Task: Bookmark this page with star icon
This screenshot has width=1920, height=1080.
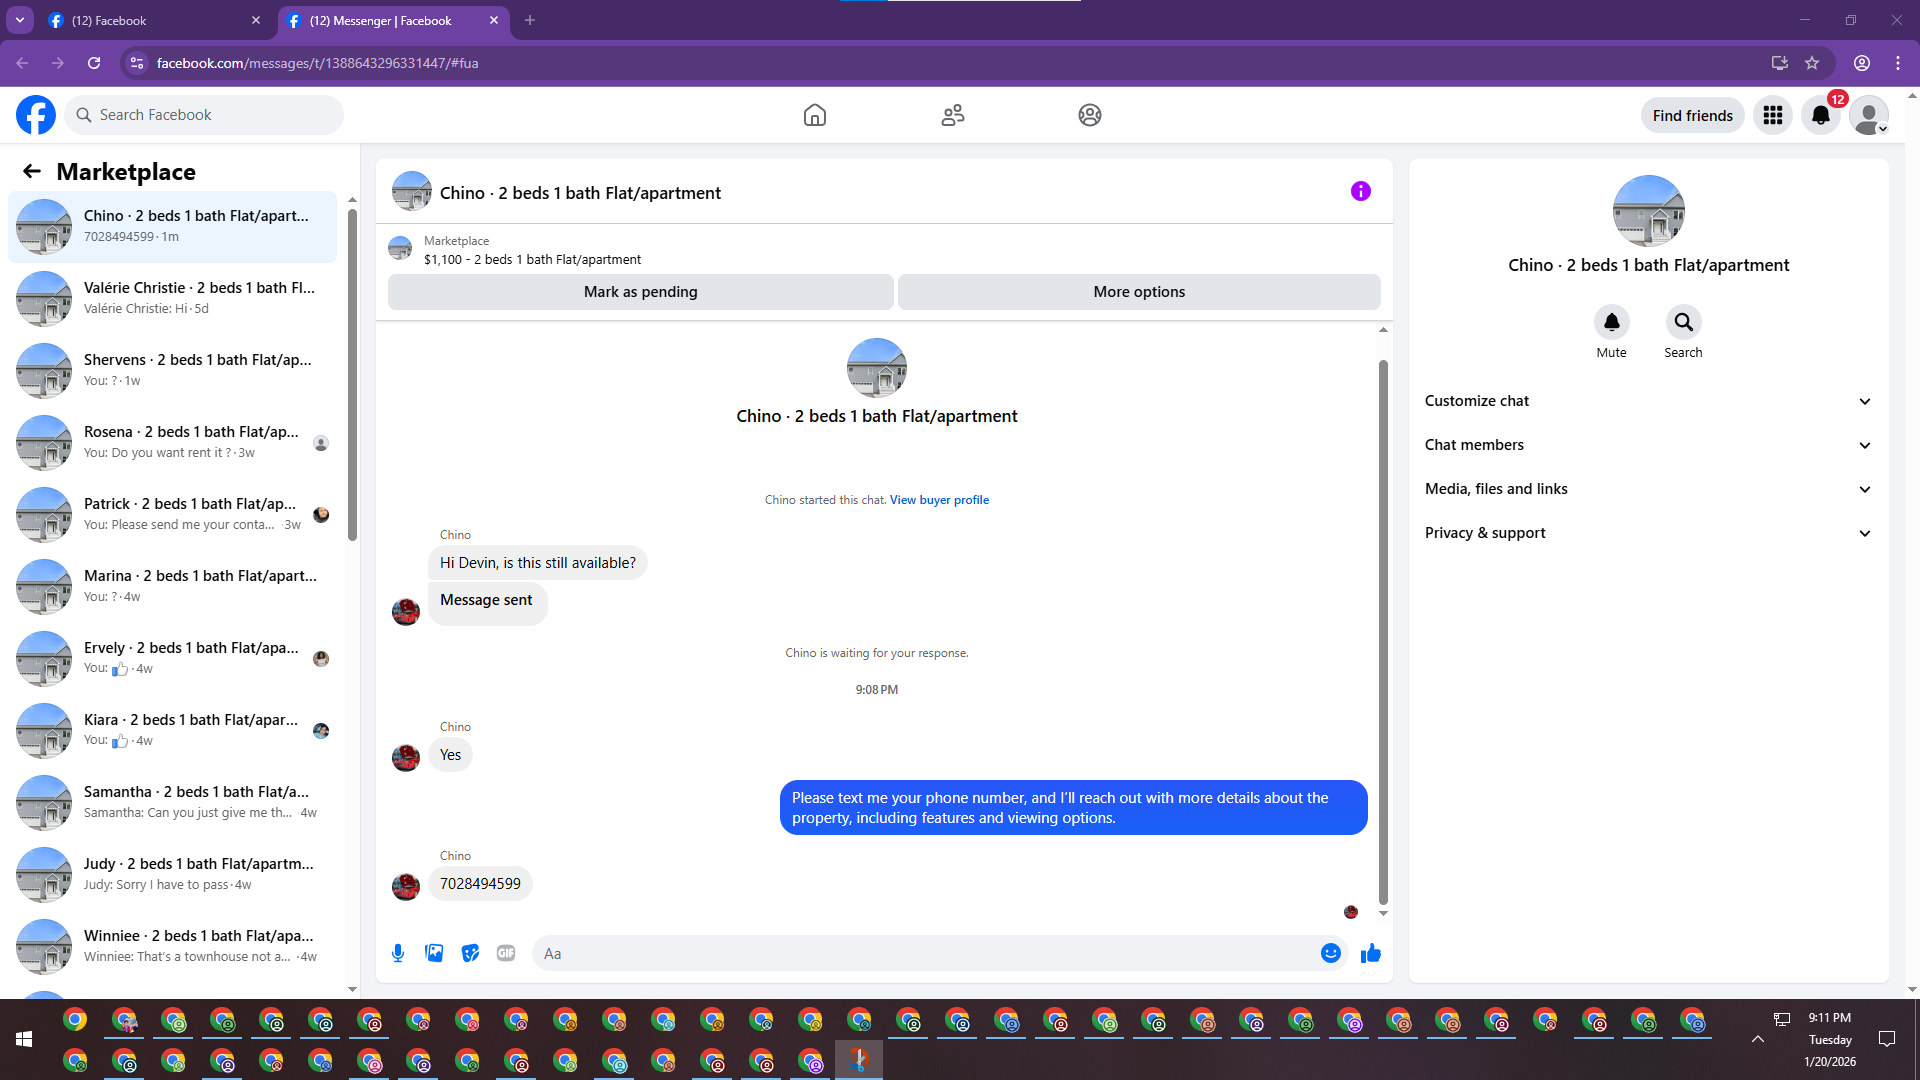Action: (x=1812, y=63)
